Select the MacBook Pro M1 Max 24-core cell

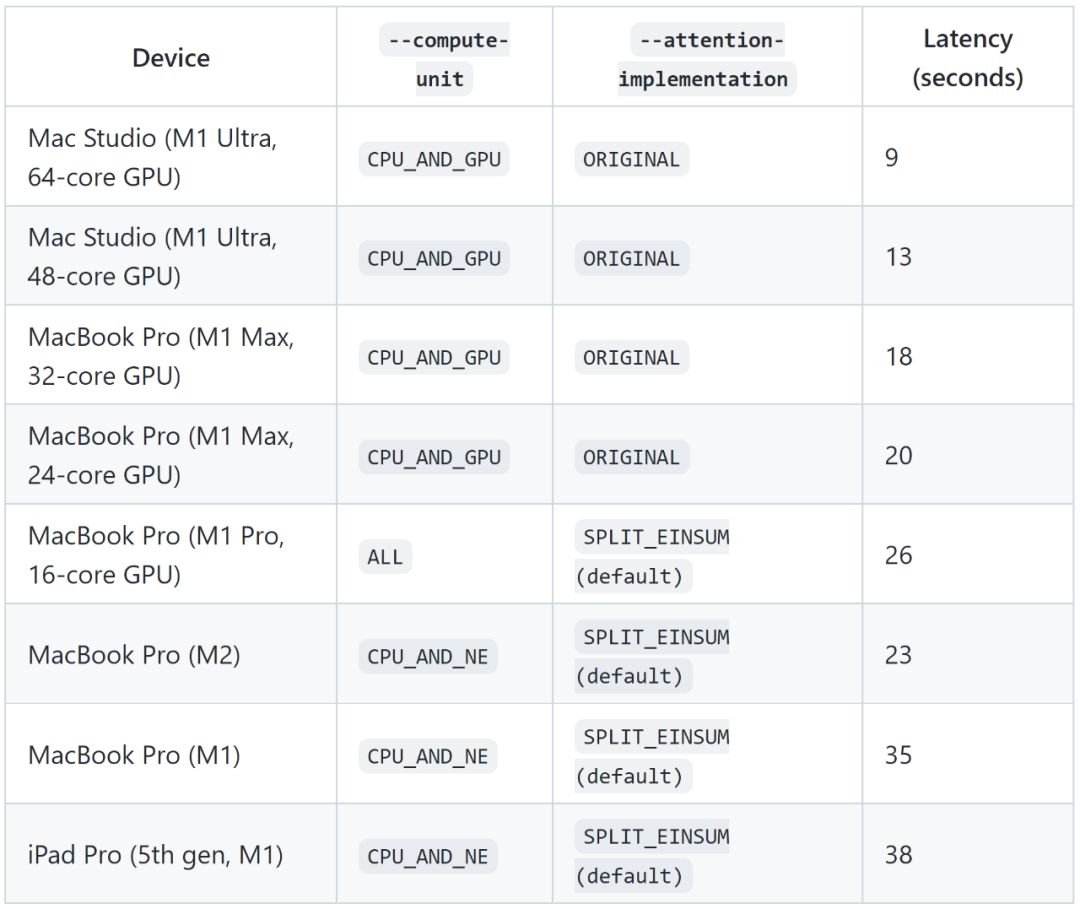pyautogui.click(x=161, y=455)
